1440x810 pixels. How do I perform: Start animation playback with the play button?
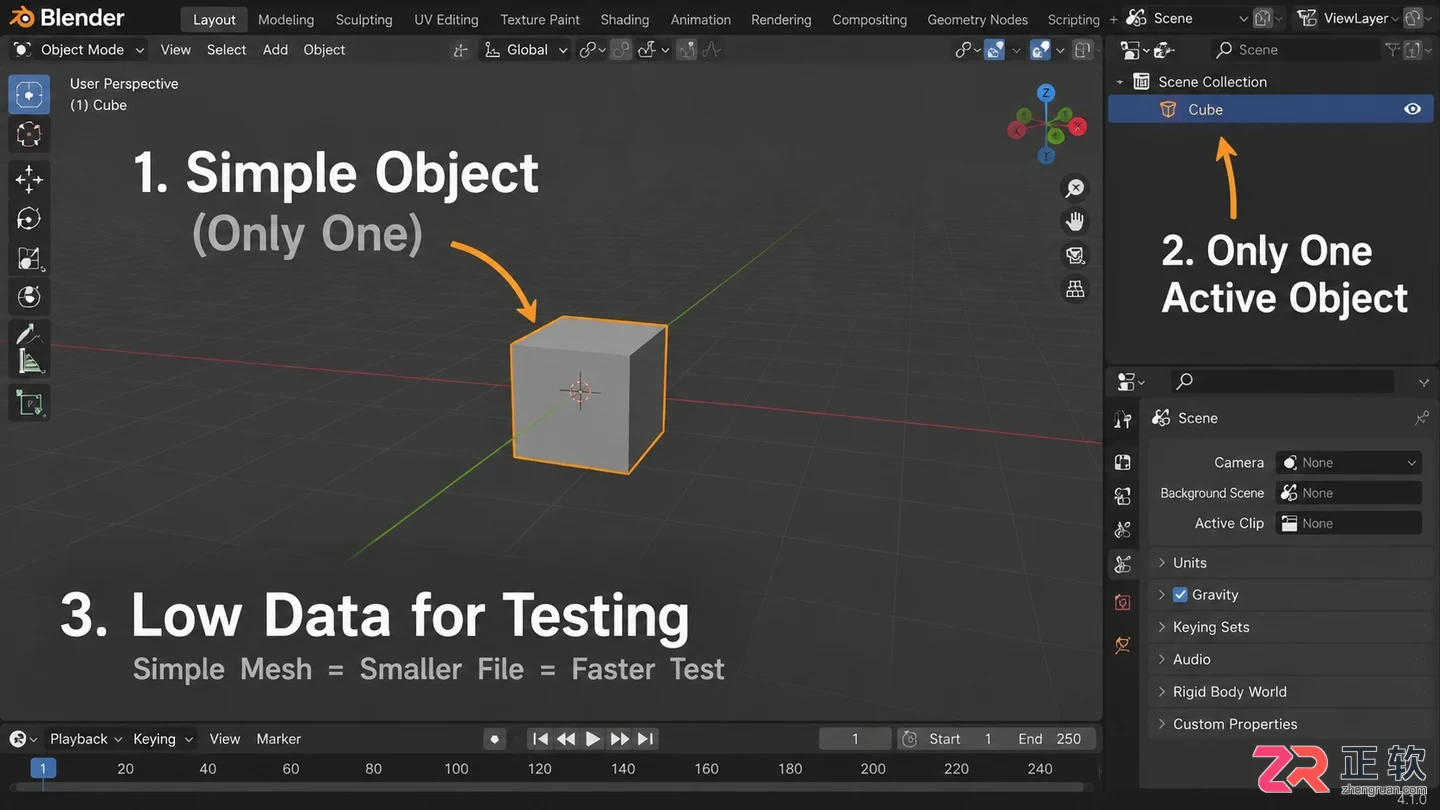[593, 739]
